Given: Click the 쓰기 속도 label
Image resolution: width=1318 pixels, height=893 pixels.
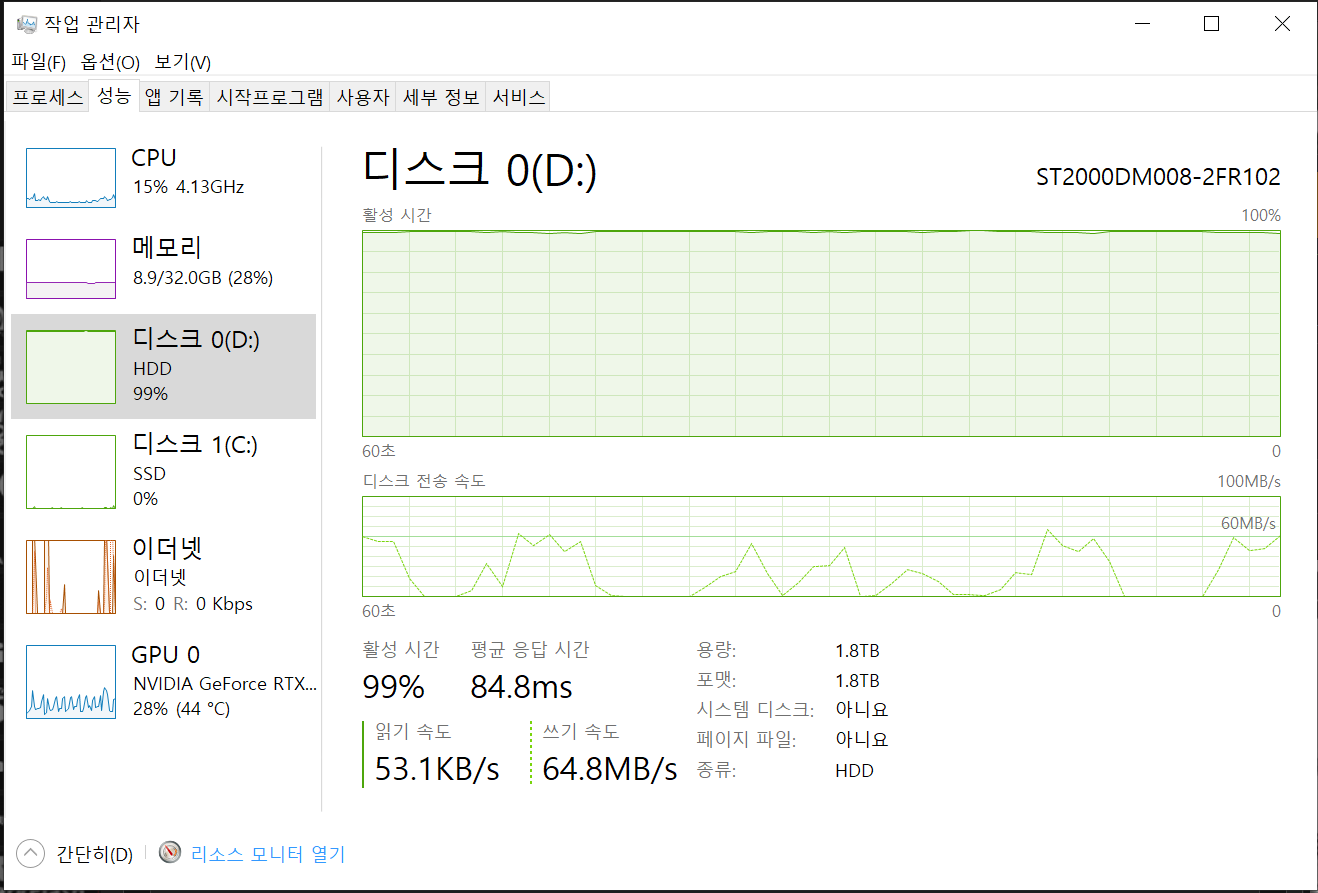Looking at the screenshot, I should 581,731.
